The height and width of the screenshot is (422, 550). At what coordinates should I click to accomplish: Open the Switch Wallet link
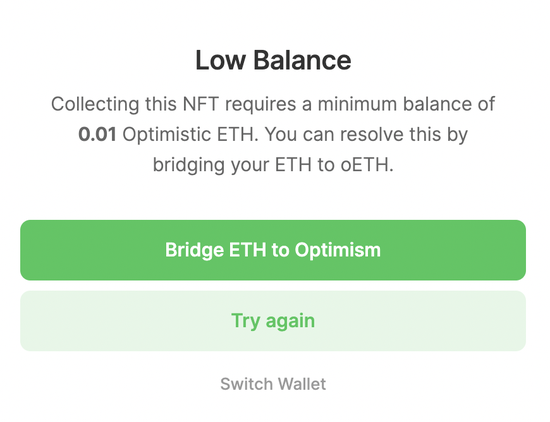[x=273, y=384]
